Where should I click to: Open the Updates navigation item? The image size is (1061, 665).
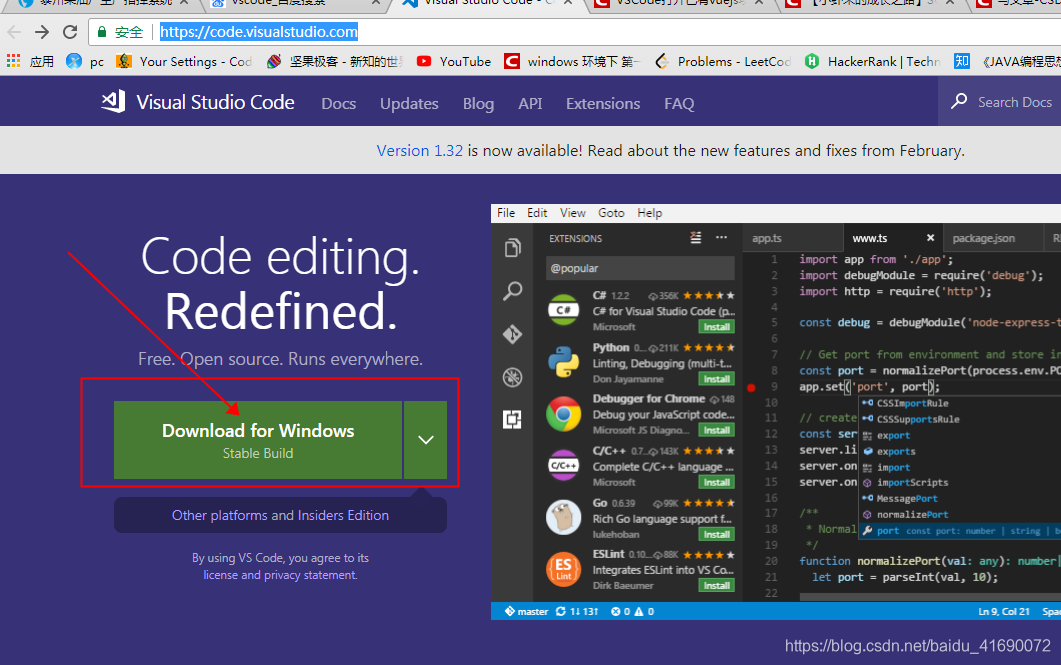(x=409, y=104)
